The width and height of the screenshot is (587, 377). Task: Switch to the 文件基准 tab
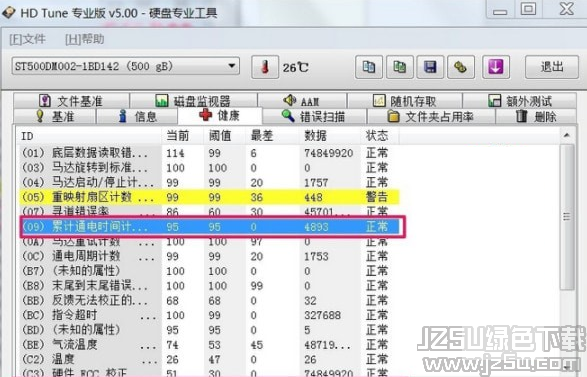(x=71, y=101)
